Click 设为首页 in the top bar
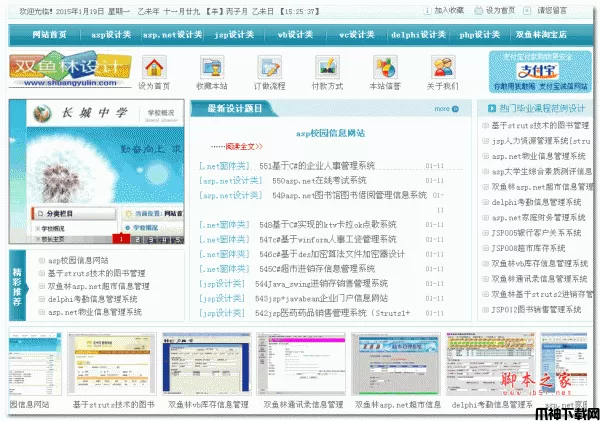Screen dimensions: 600x421 coord(501,11)
